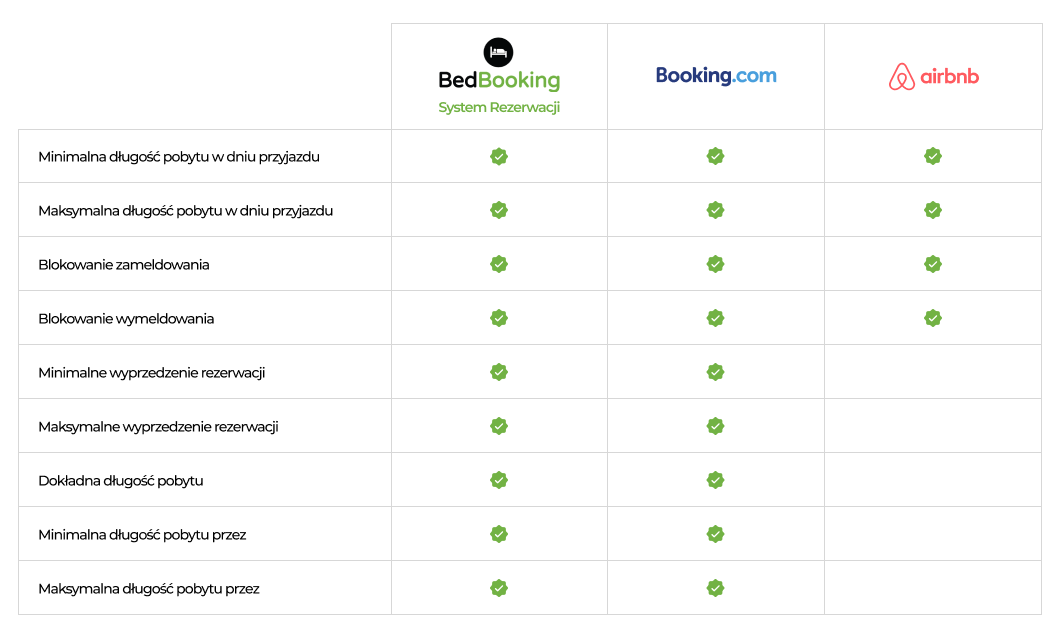This screenshot has width=1061, height=639.
Task: Click Airbnb checkmark for Blokowanie wymeldowania
Action: (x=933, y=318)
